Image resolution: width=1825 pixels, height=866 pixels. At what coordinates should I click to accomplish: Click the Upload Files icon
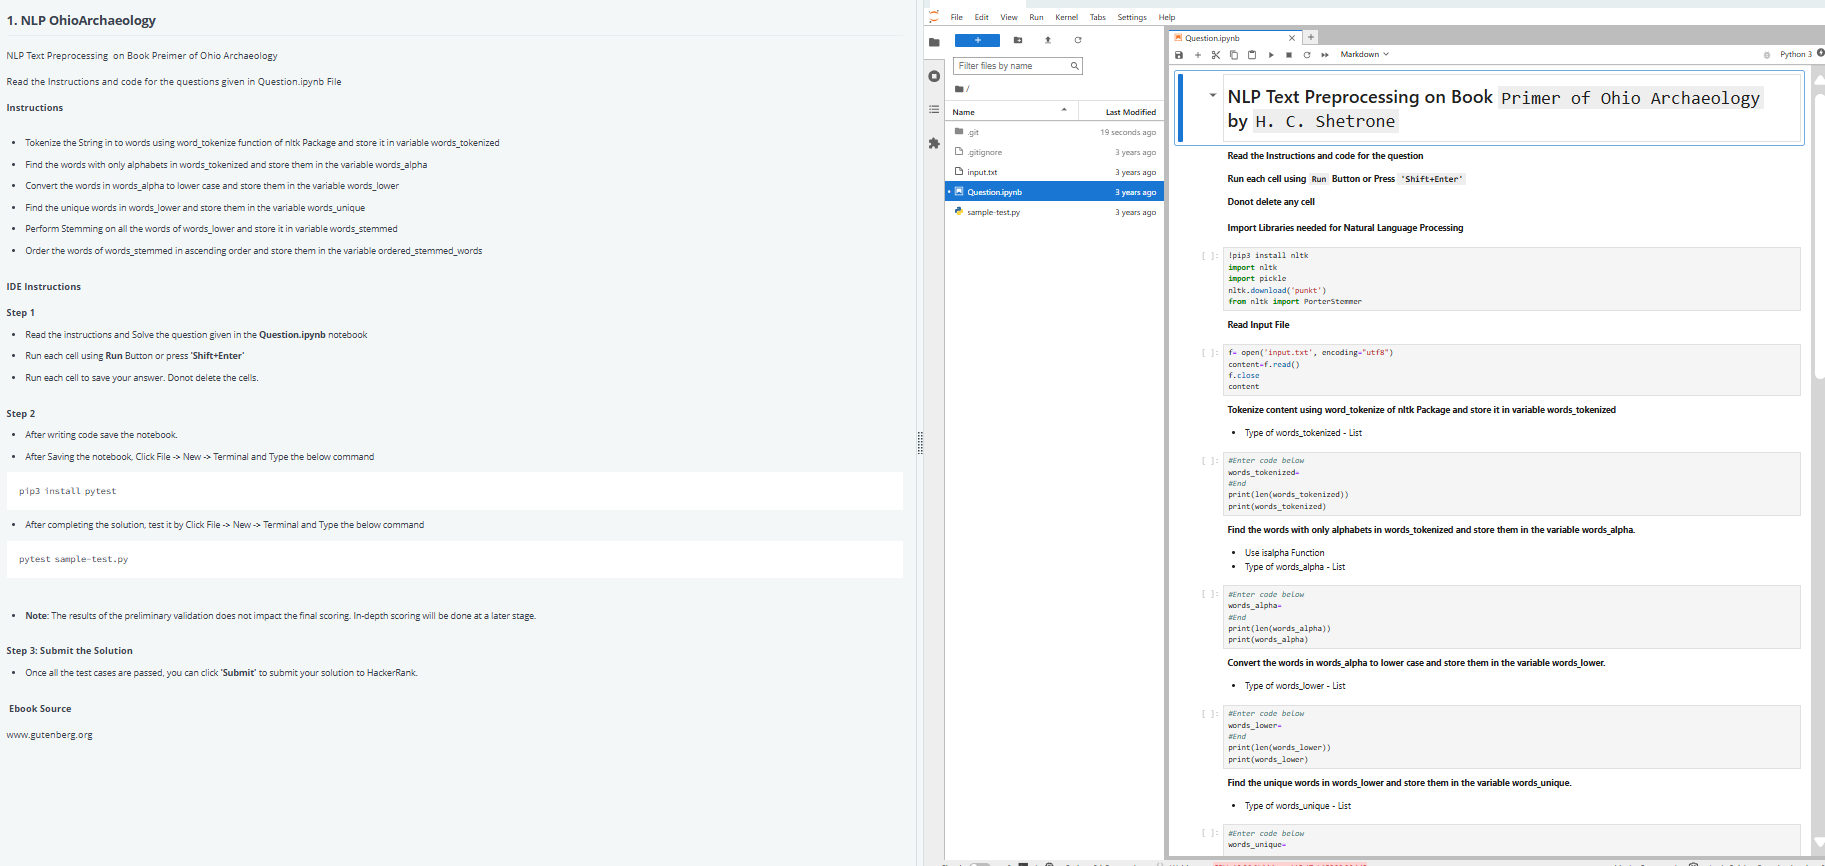coord(1048,40)
